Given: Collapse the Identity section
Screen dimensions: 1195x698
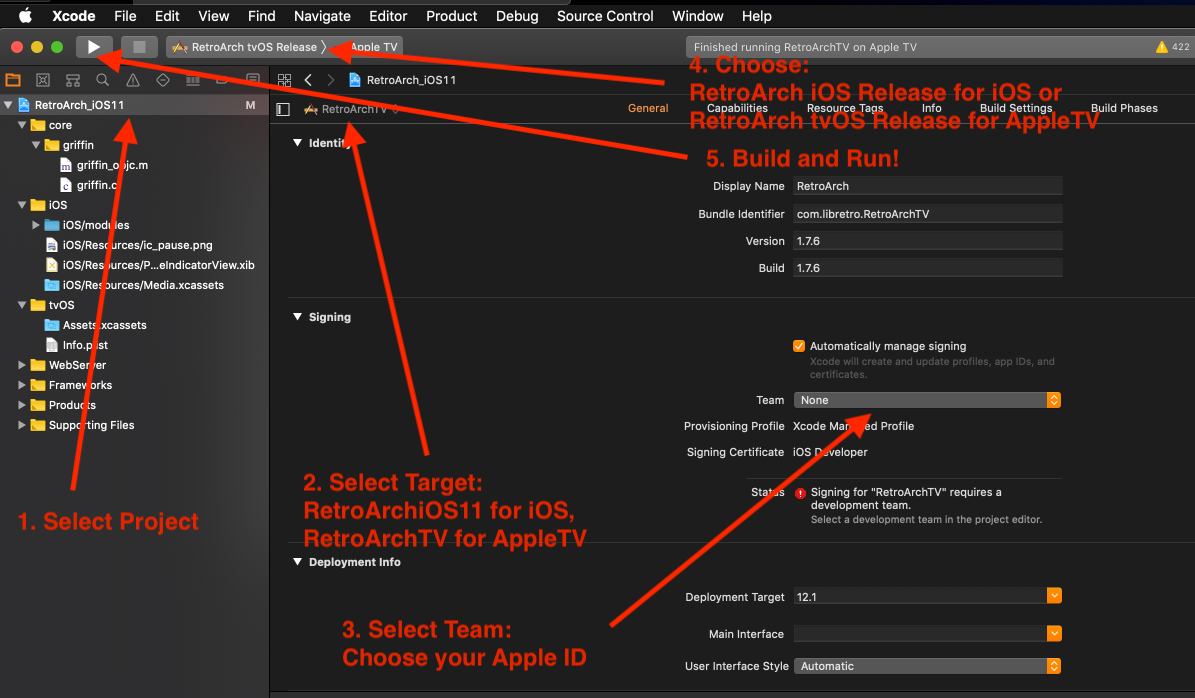Looking at the screenshot, I should [297, 142].
